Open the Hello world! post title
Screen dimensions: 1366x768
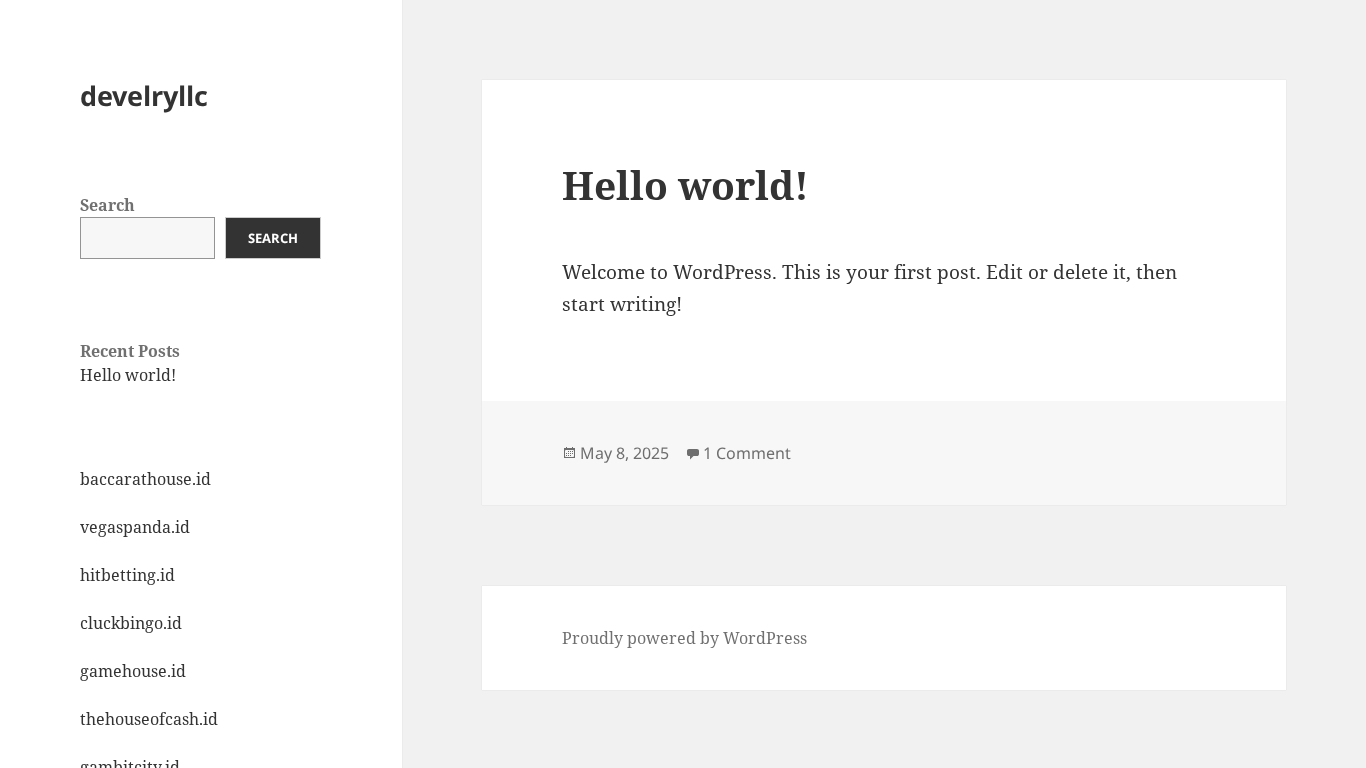684,186
